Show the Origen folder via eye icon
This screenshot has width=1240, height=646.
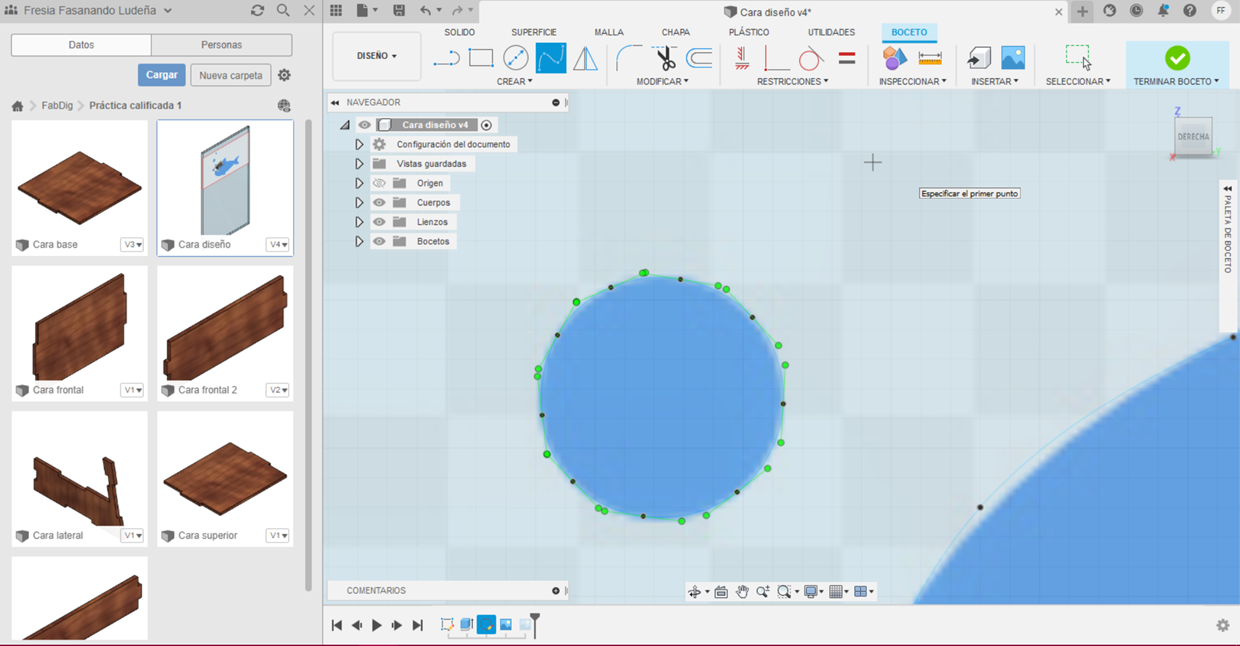pyautogui.click(x=379, y=184)
